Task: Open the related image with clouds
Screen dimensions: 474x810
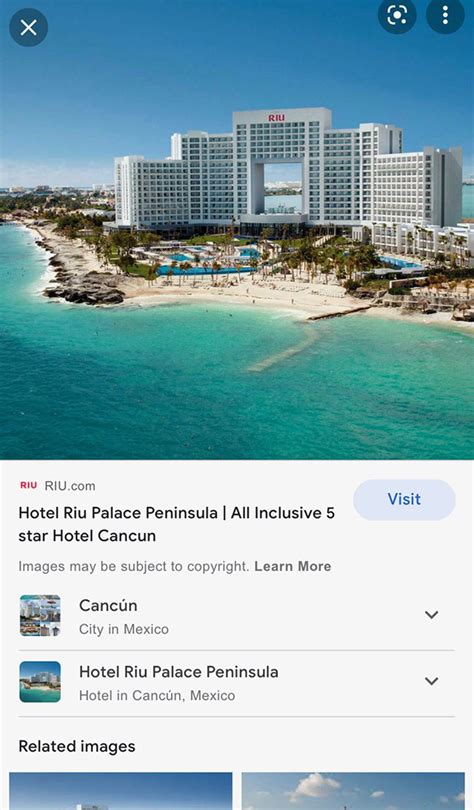Action: pyautogui.click(x=353, y=791)
